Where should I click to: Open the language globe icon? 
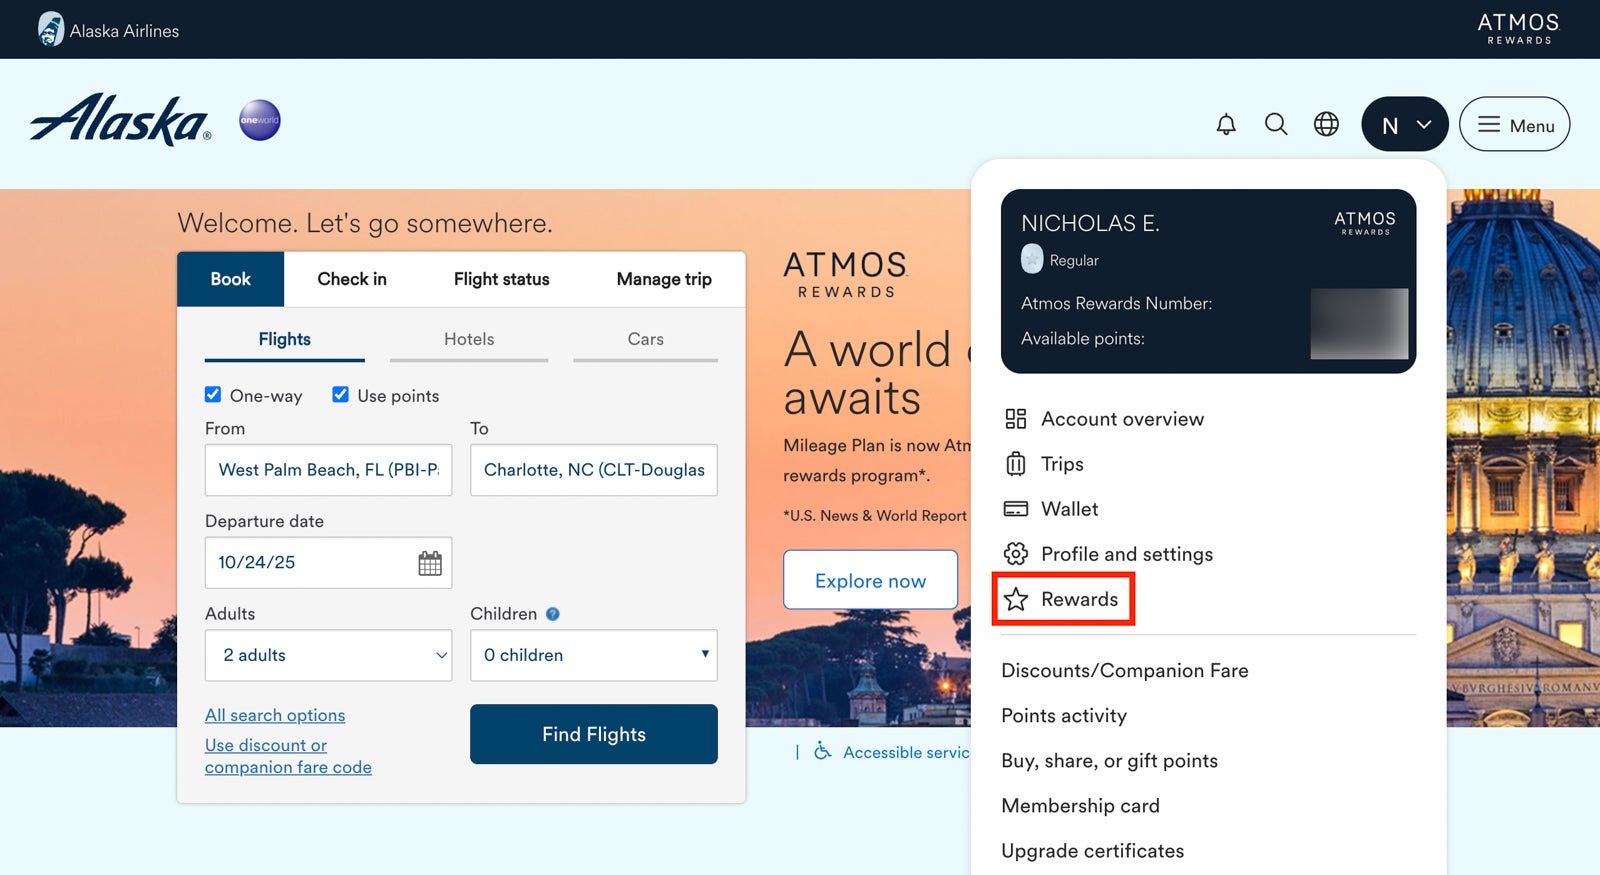(1326, 124)
